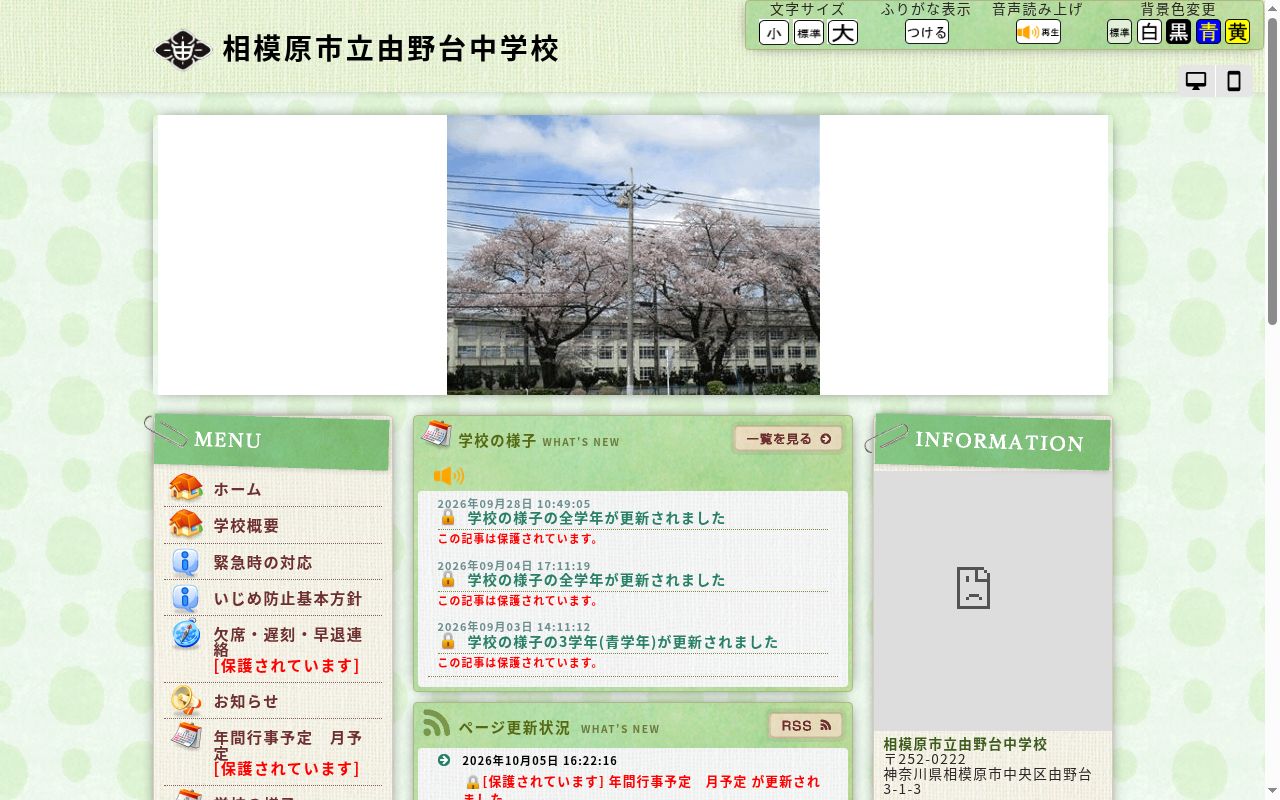This screenshot has height=800, width=1280.
Task: Set text size to standard (標準)
Action: [809, 33]
